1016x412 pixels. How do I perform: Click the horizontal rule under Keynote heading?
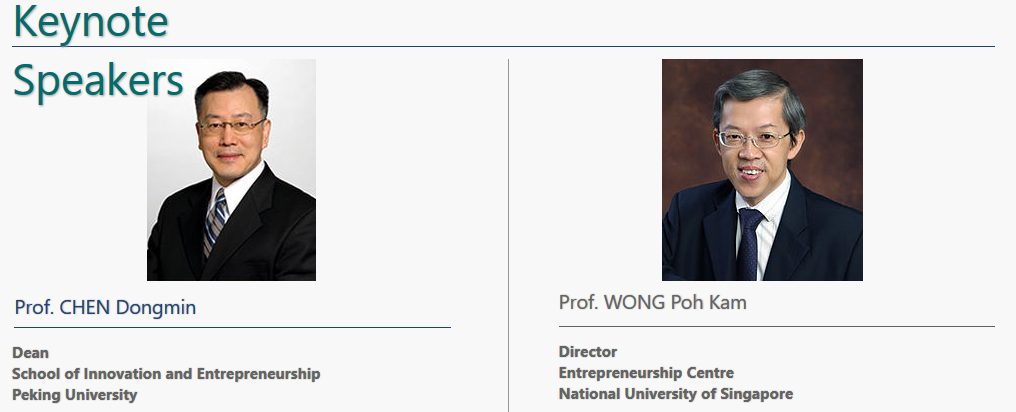[503, 47]
